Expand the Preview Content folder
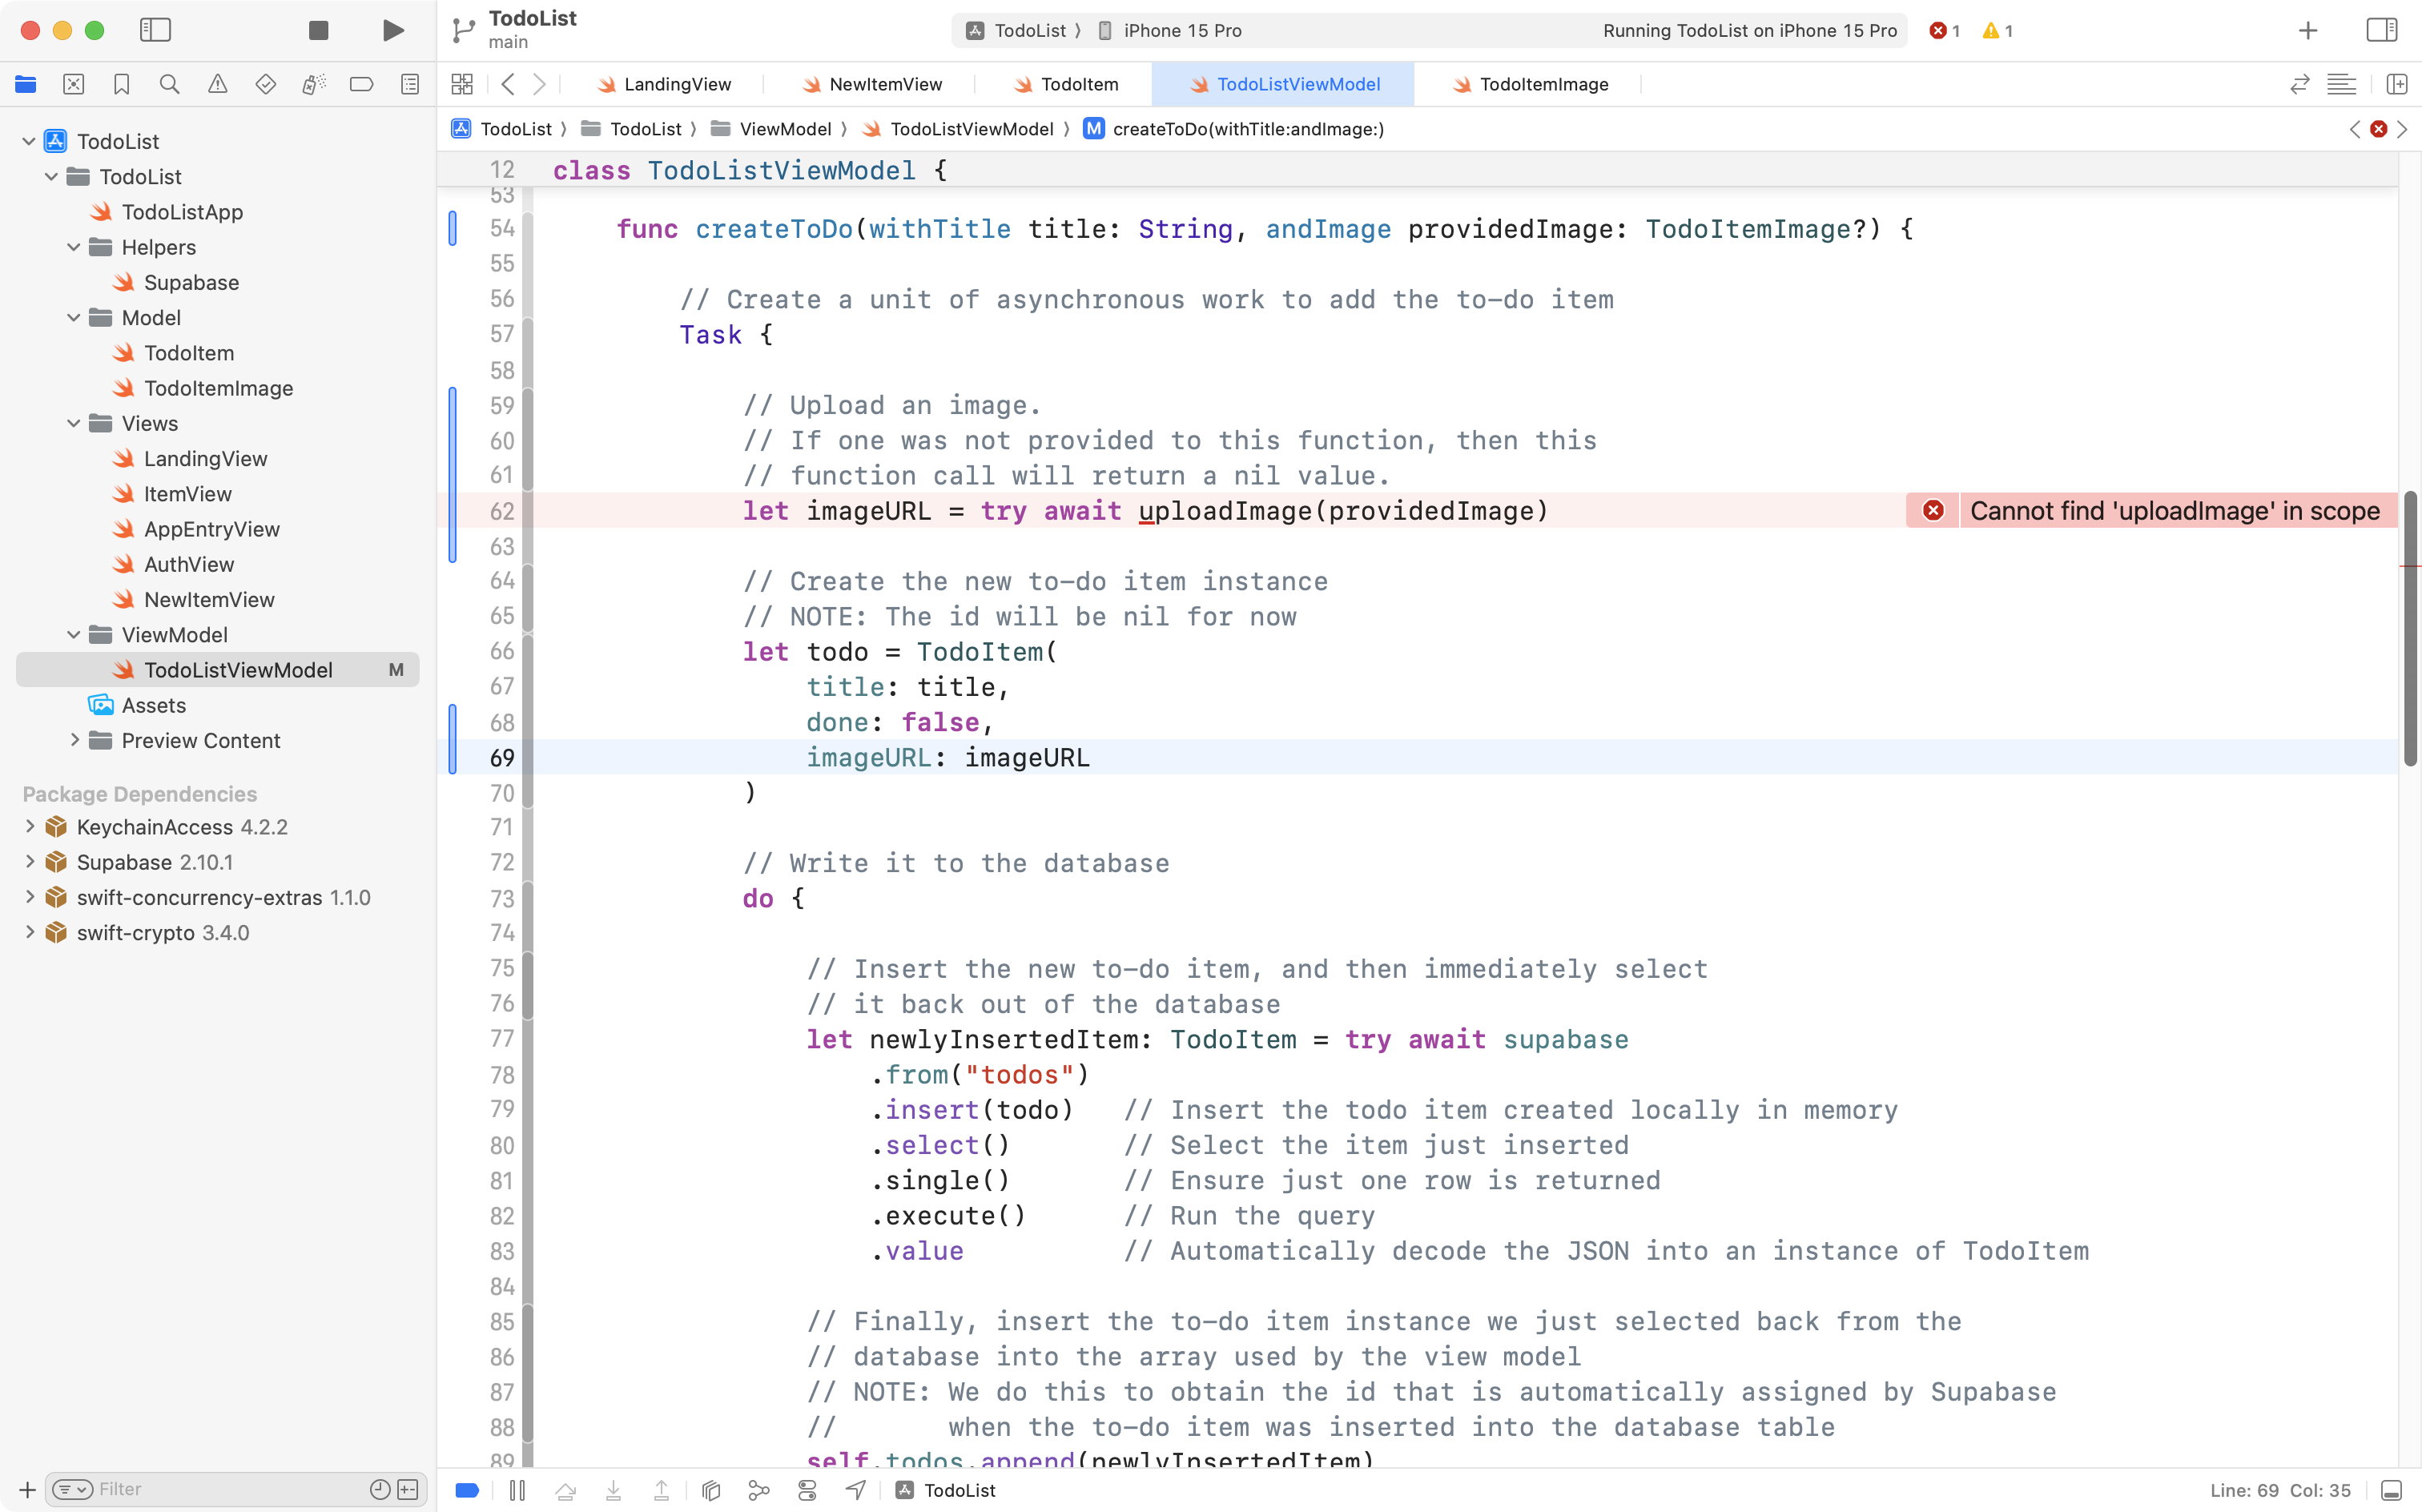This screenshot has height=1512, width=2422. (74, 740)
